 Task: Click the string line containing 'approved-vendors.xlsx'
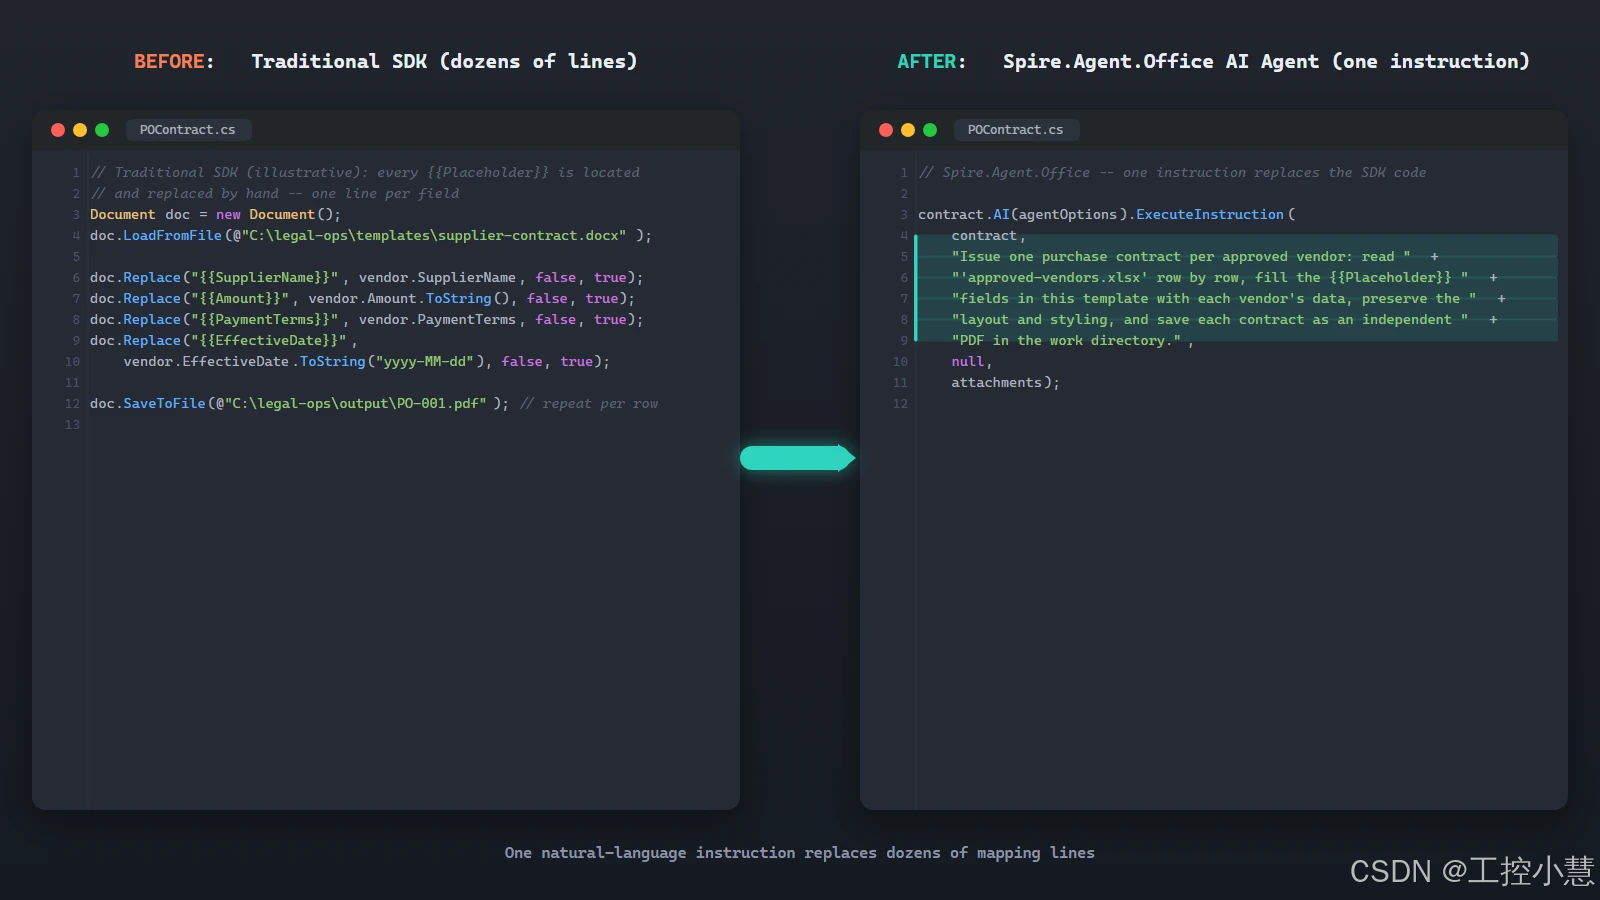tap(1224, 277)
